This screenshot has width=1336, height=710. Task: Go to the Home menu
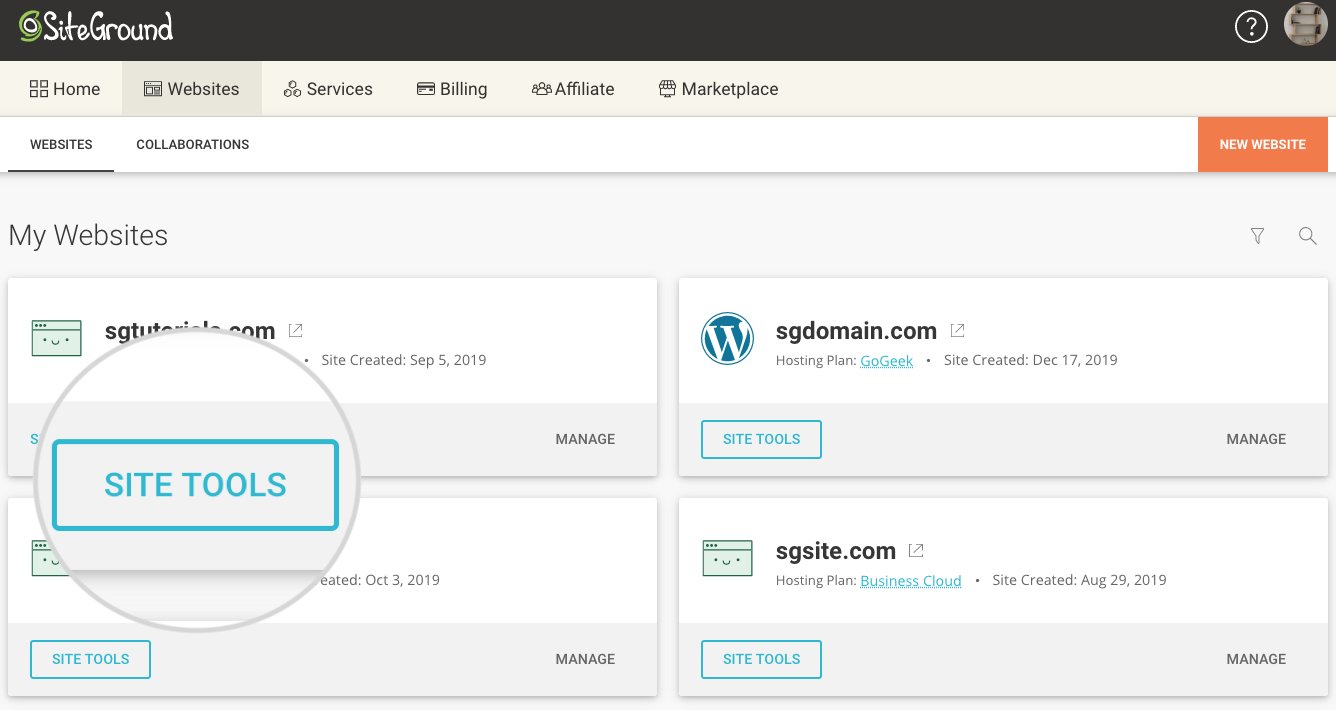pos(65,89)
